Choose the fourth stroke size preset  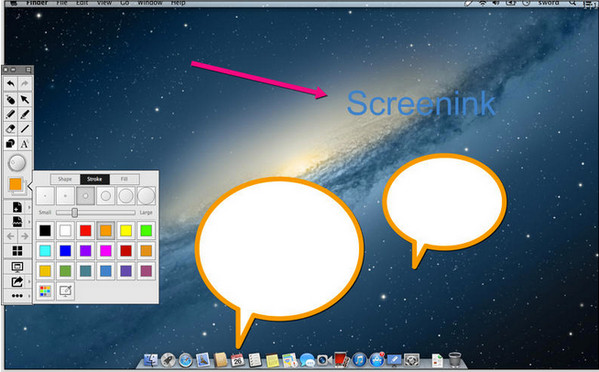(106, 196)
